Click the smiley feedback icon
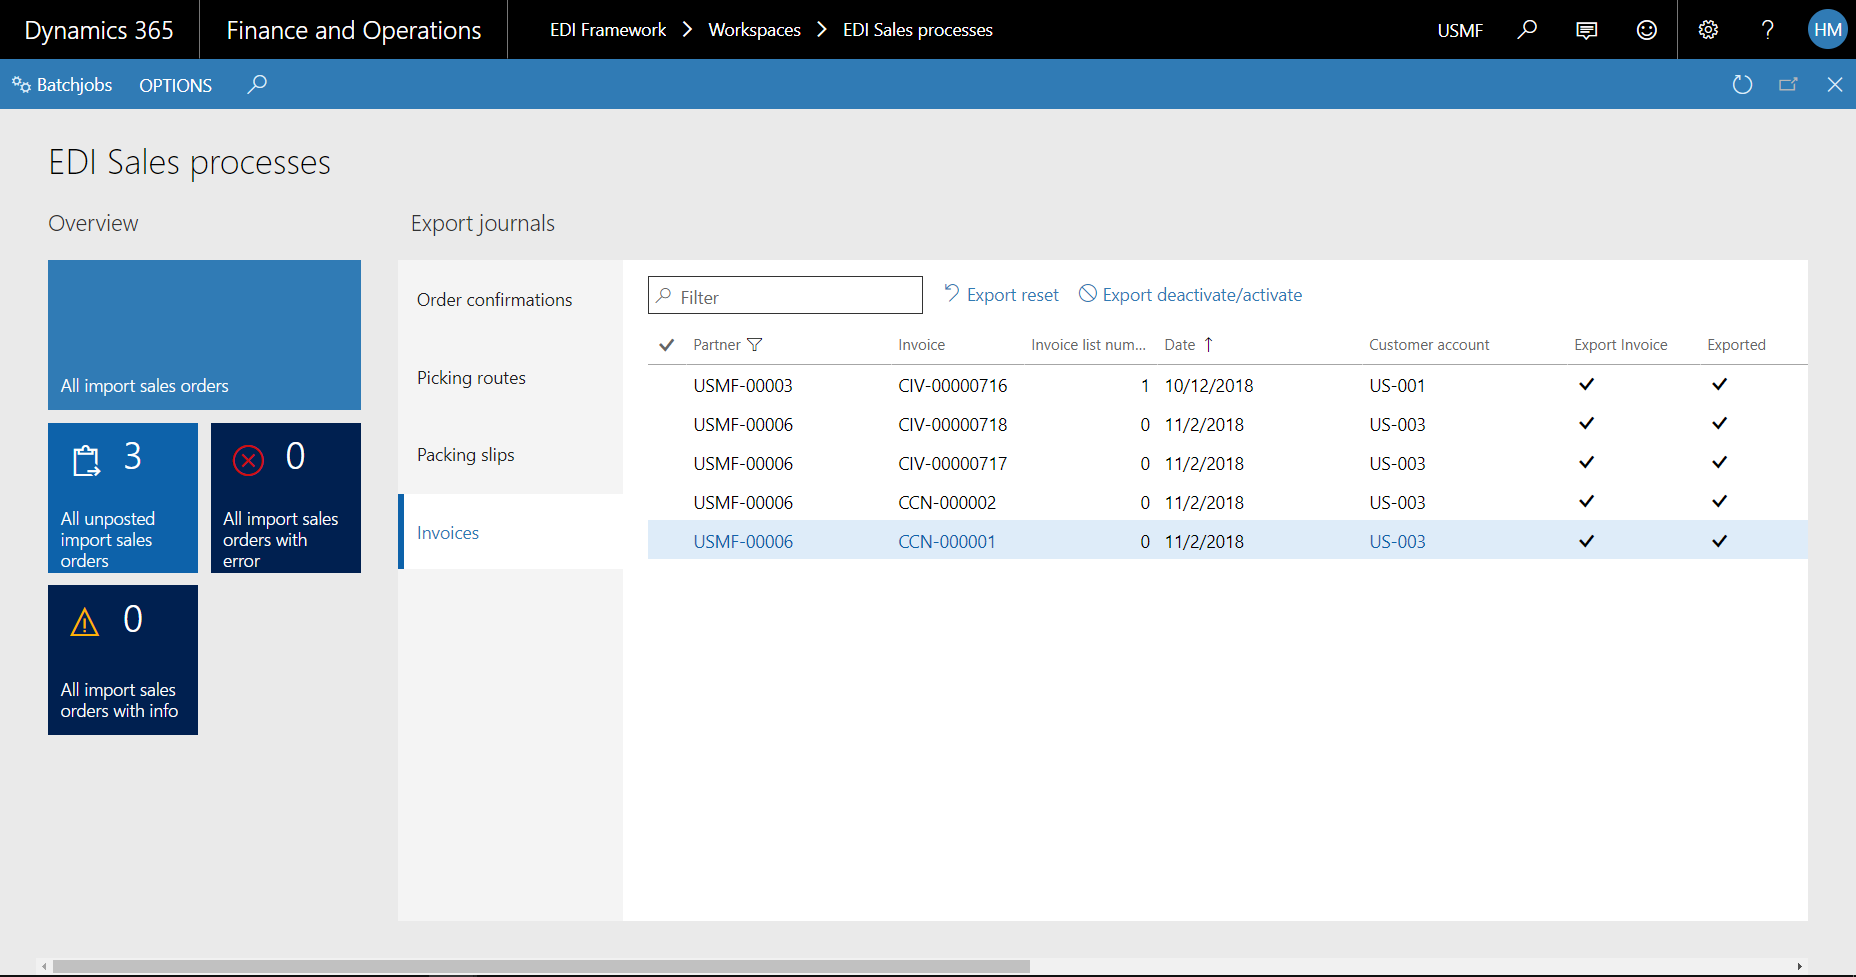This screenshot has height=977, width=1856. 1647,30
